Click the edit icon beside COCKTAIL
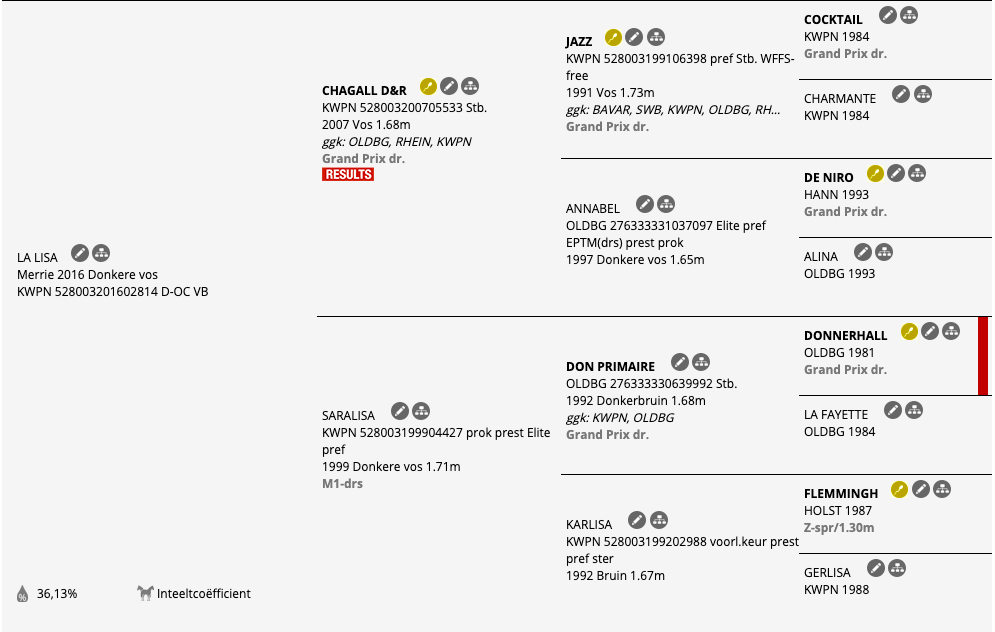Image resolution: width=995 pixels, height=632 pixels. coord(888,15)
